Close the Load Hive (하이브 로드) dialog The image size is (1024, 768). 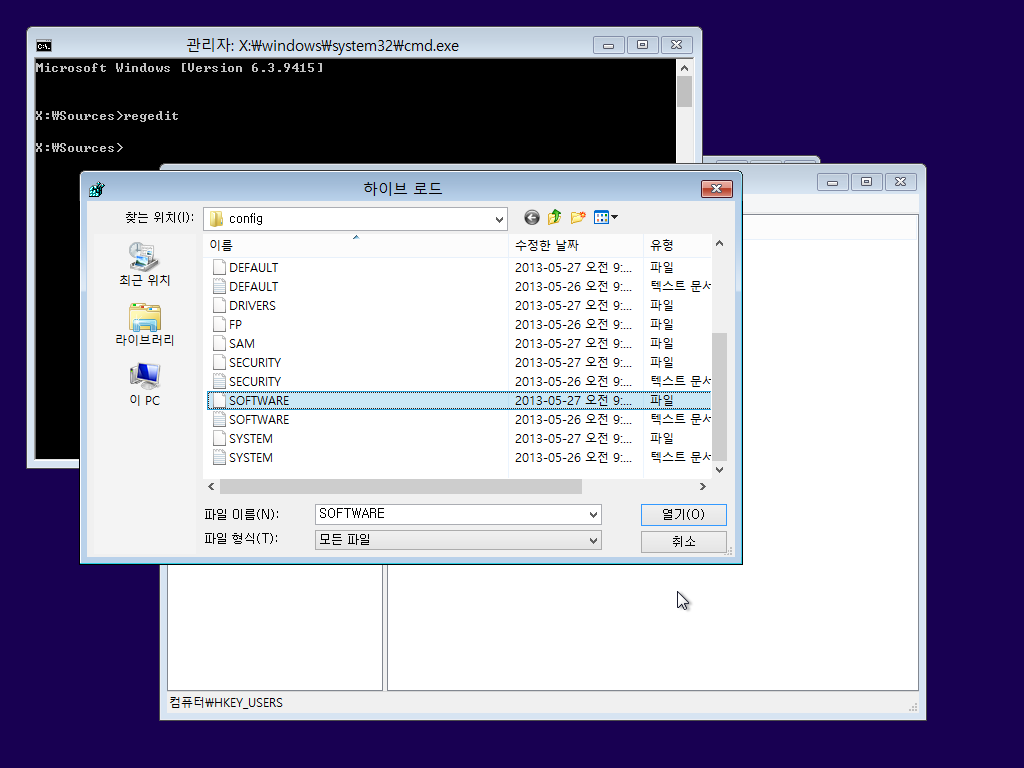click(x=716, y=189)
